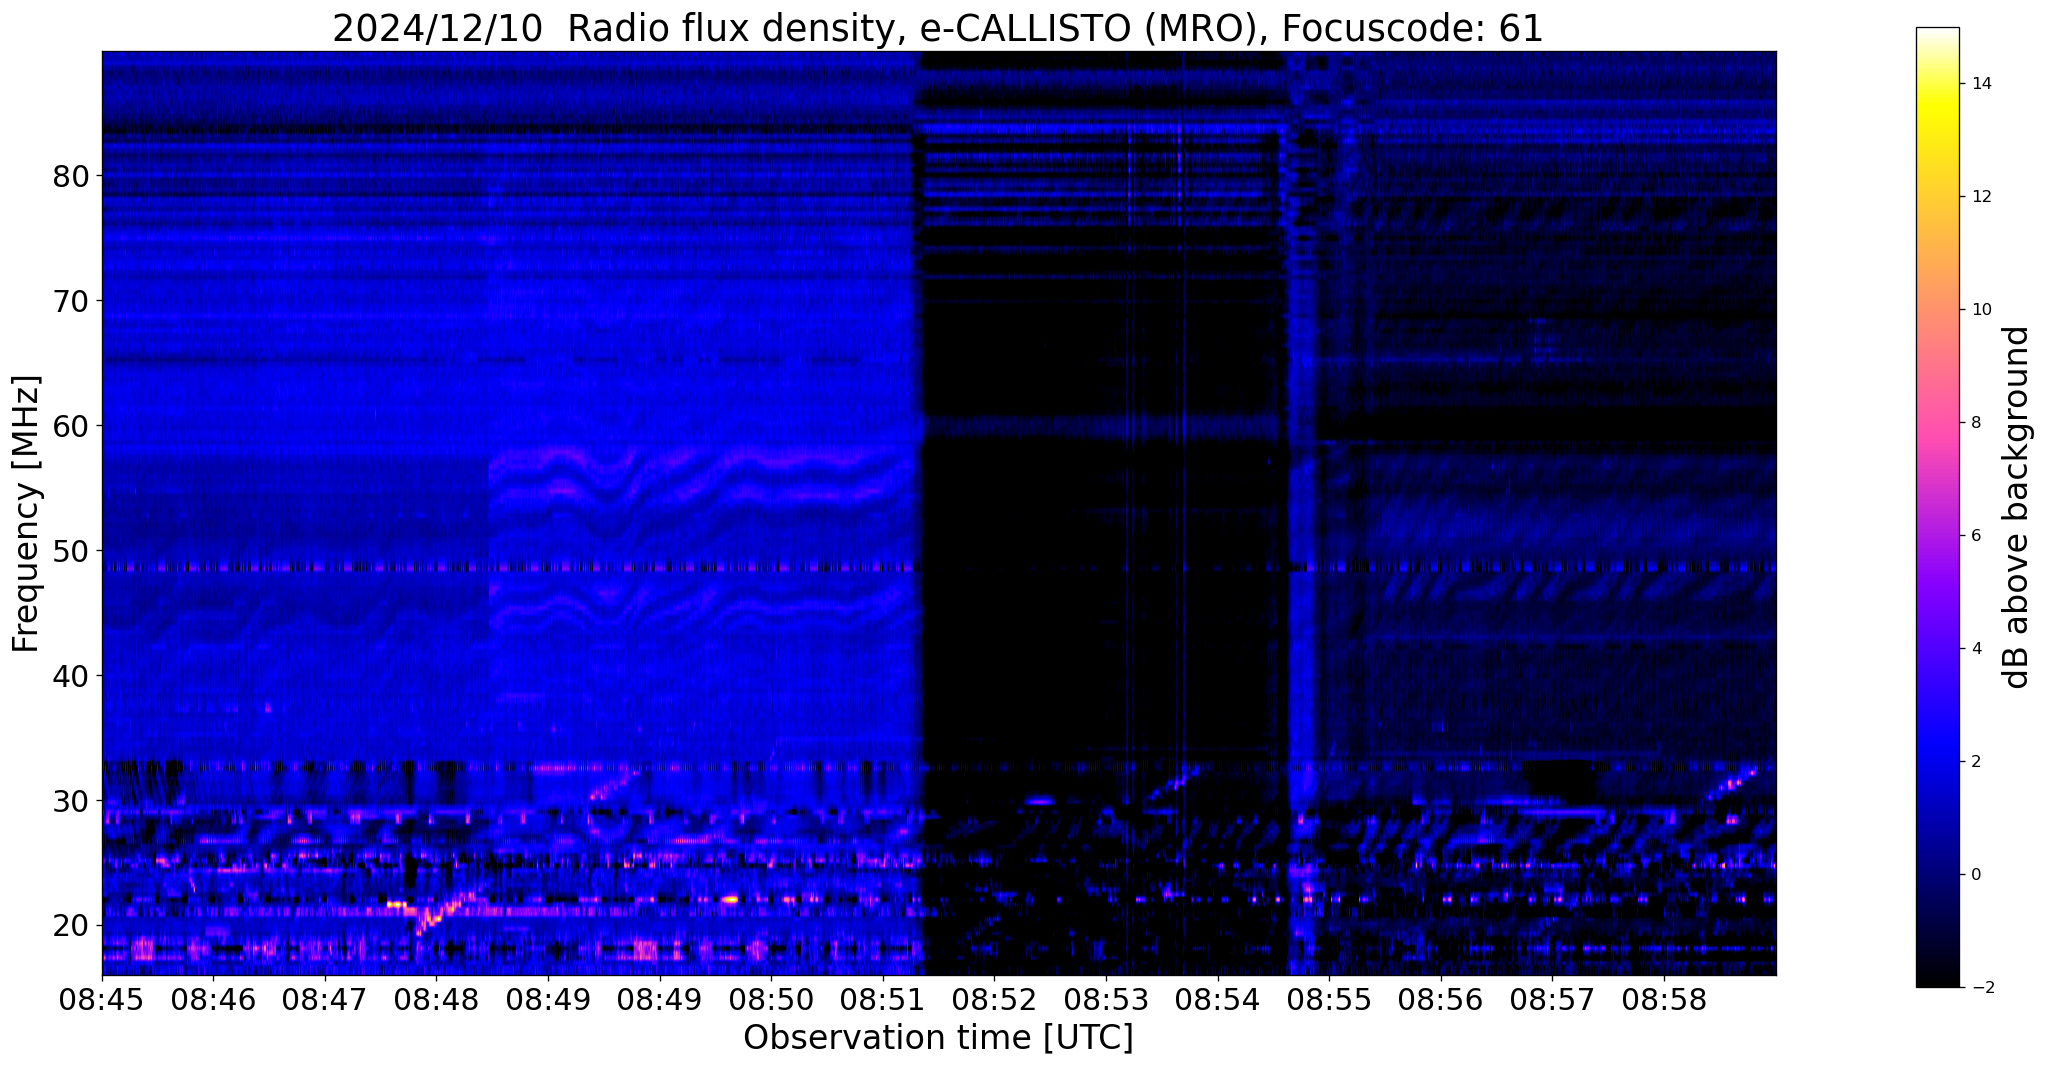Pick the colorbar tick label '12'
2047x1067 pixels.
click(x=1980, y=197)
